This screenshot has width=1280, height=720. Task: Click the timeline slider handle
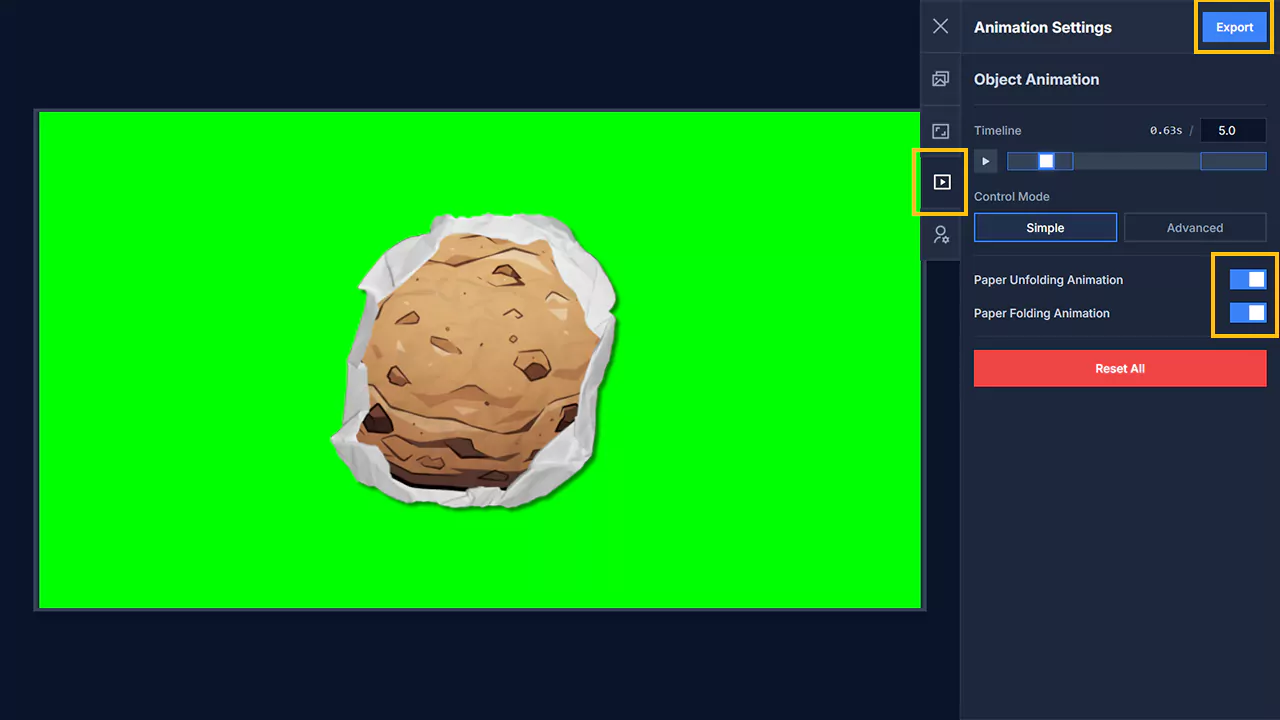pos(1046,161)
